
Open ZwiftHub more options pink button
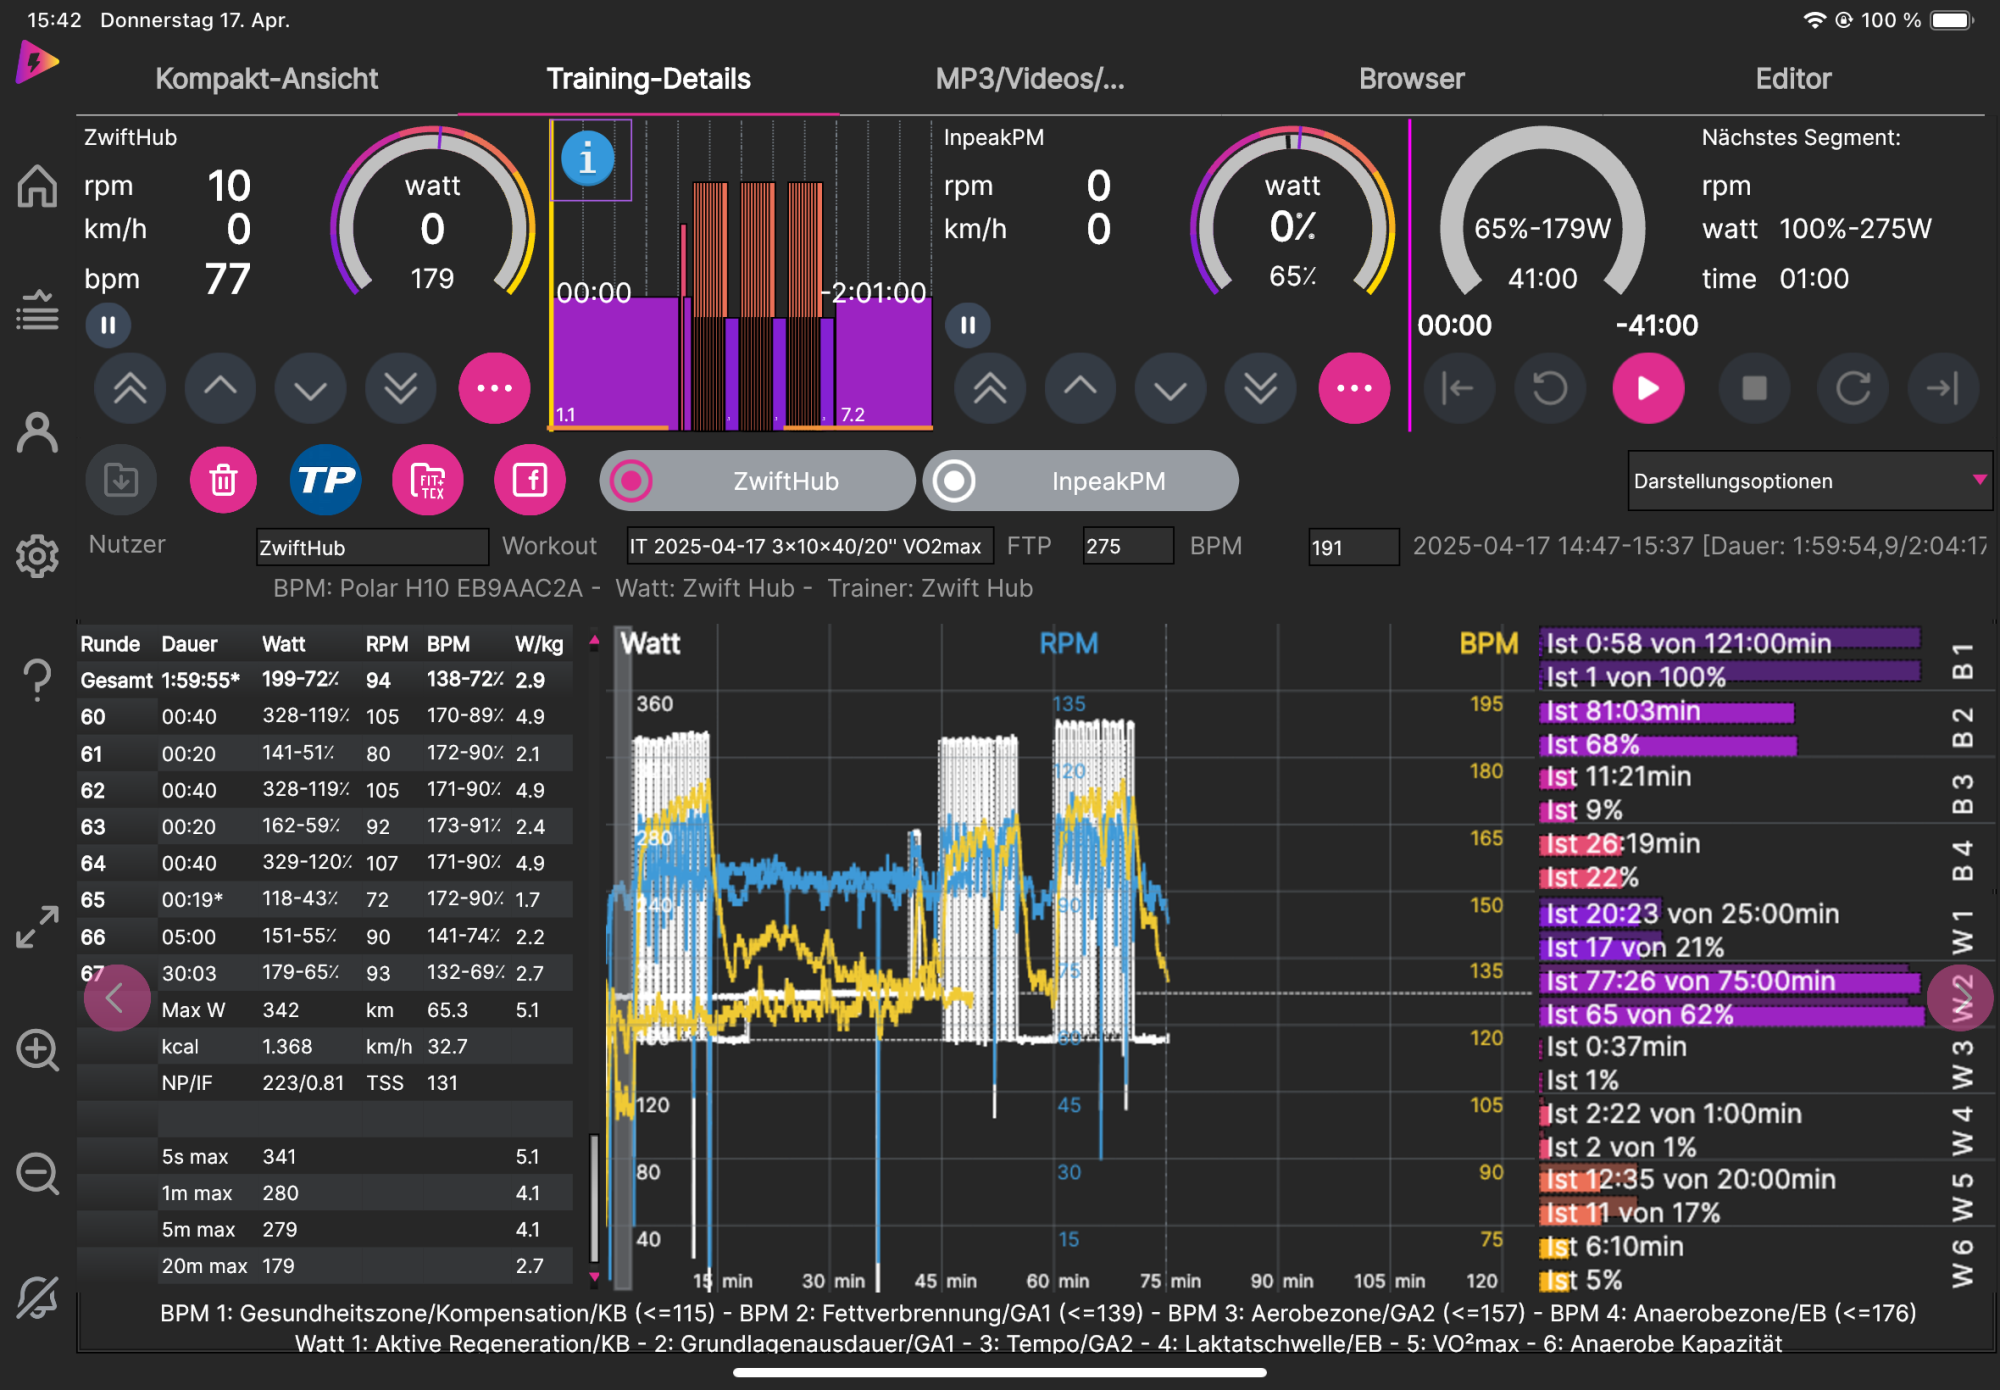click(494, 388)
